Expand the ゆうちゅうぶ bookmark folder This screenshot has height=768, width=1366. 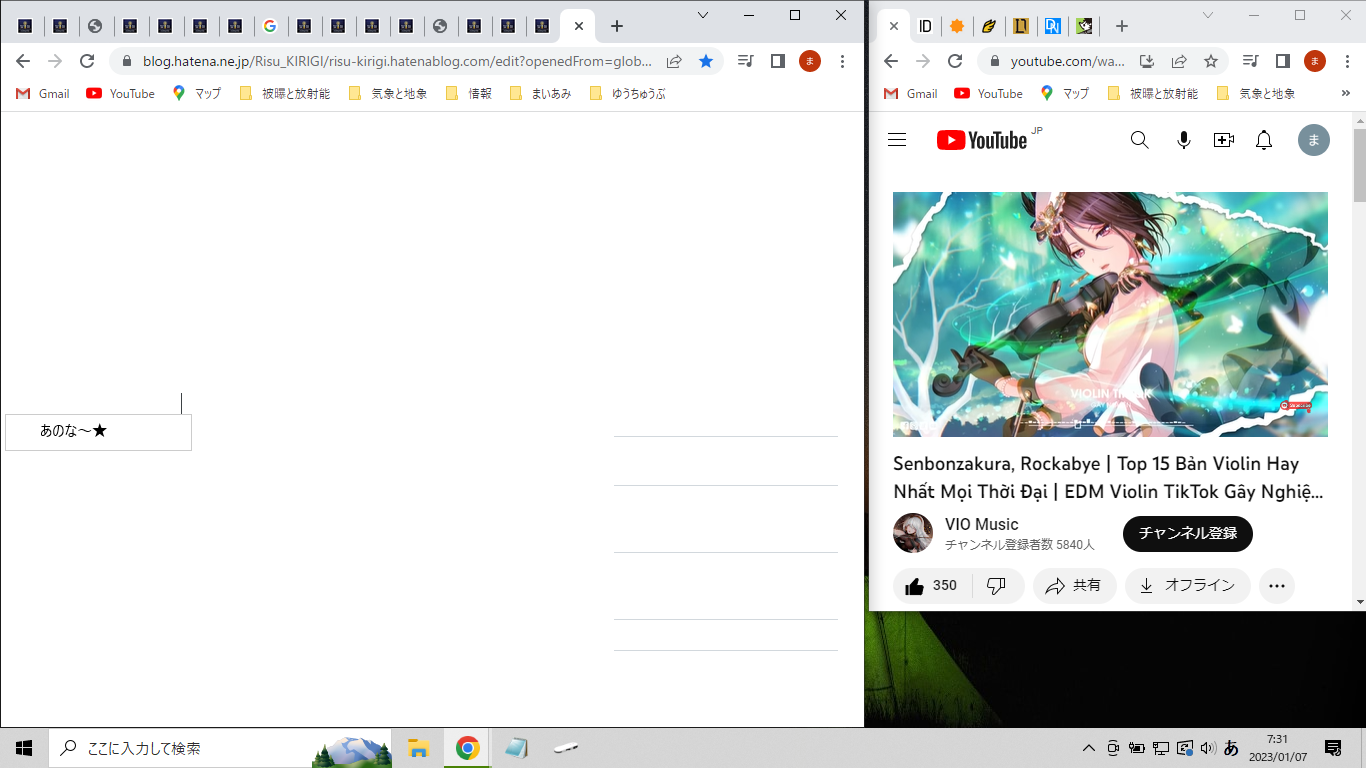(628, 93)
